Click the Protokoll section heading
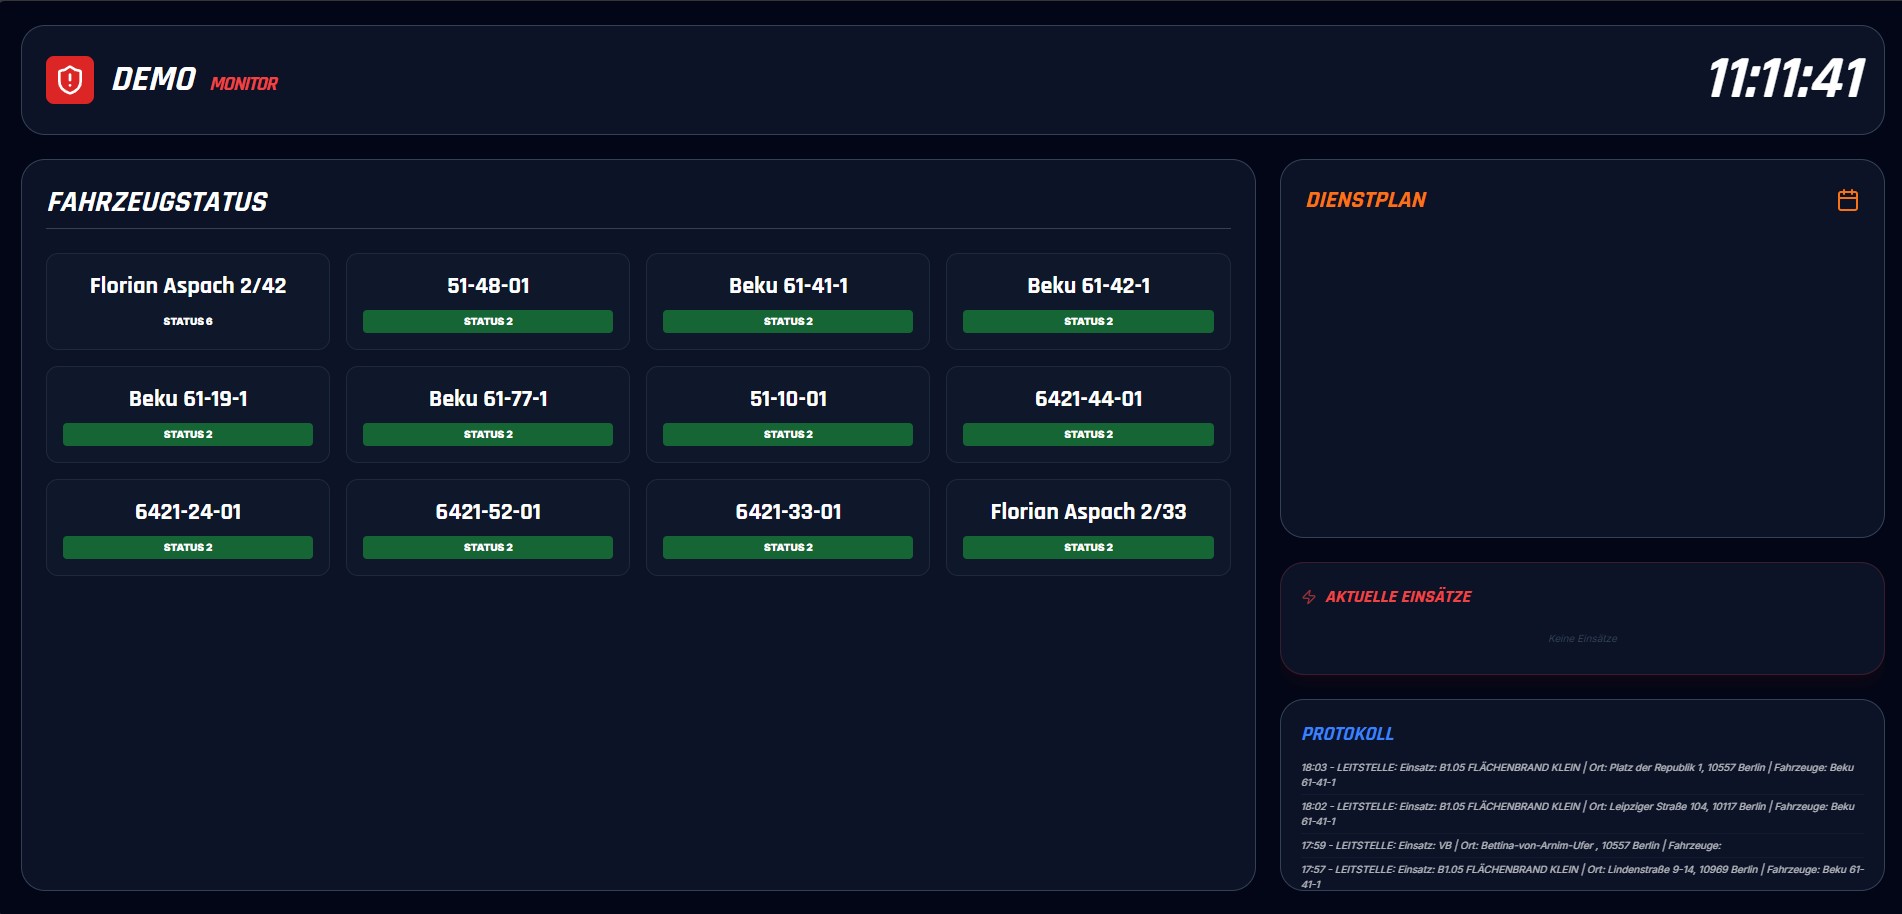Image resolution: width=1902 pixels, height=914 pixels. pos(1347,734)
